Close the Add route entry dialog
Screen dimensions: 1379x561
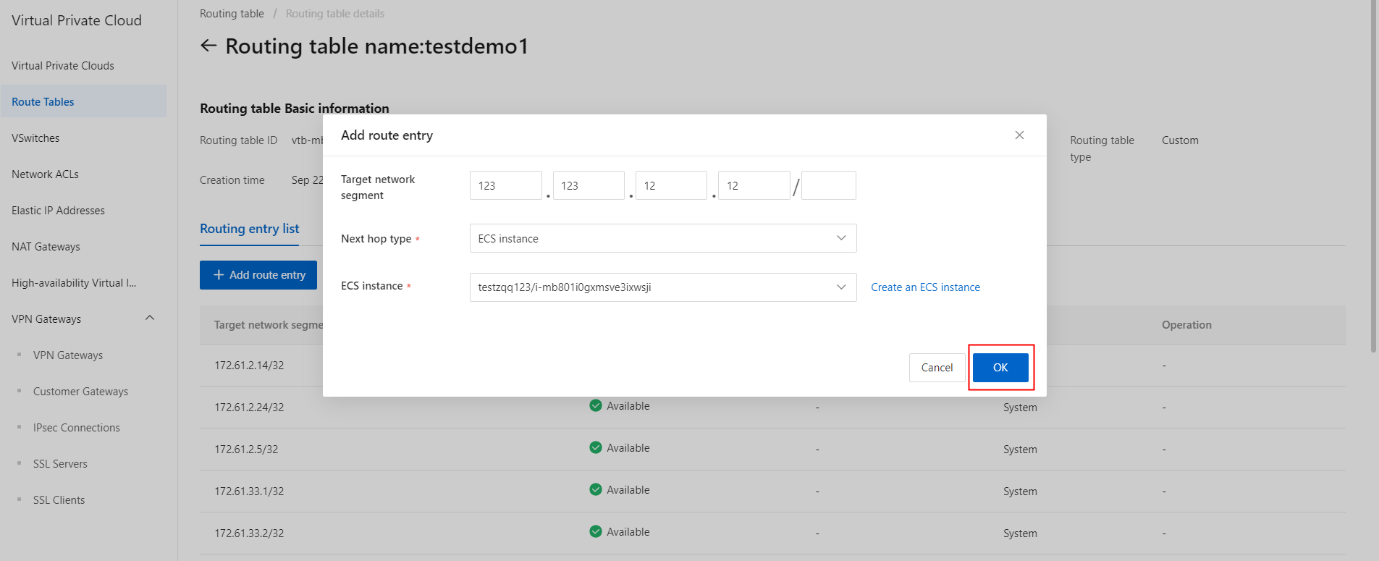(x=1019, y=135)
